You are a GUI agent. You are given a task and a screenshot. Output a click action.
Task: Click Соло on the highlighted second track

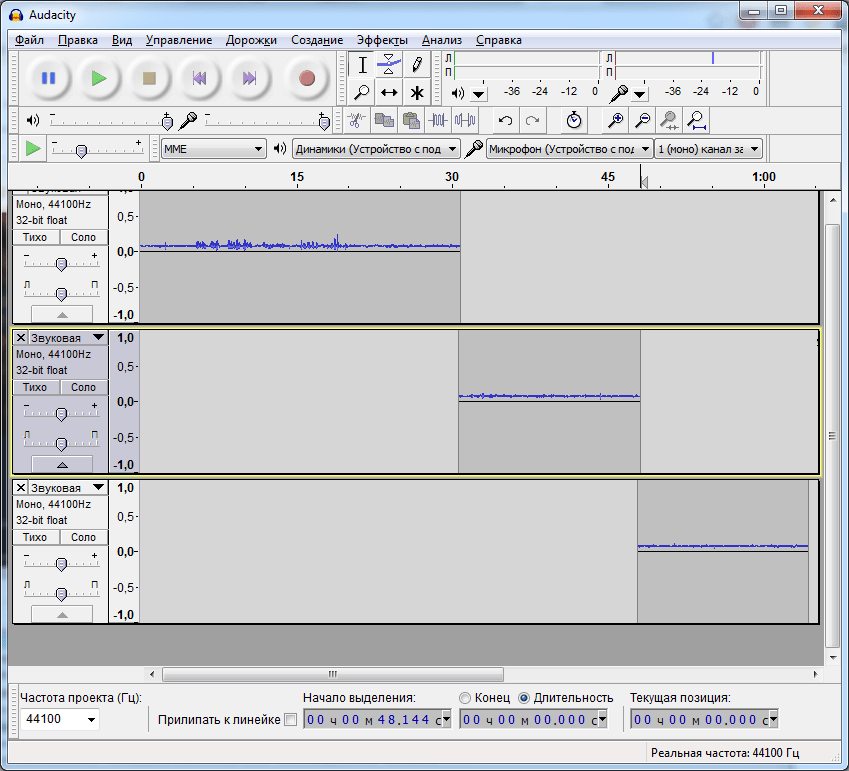click(x=83, y=387)
